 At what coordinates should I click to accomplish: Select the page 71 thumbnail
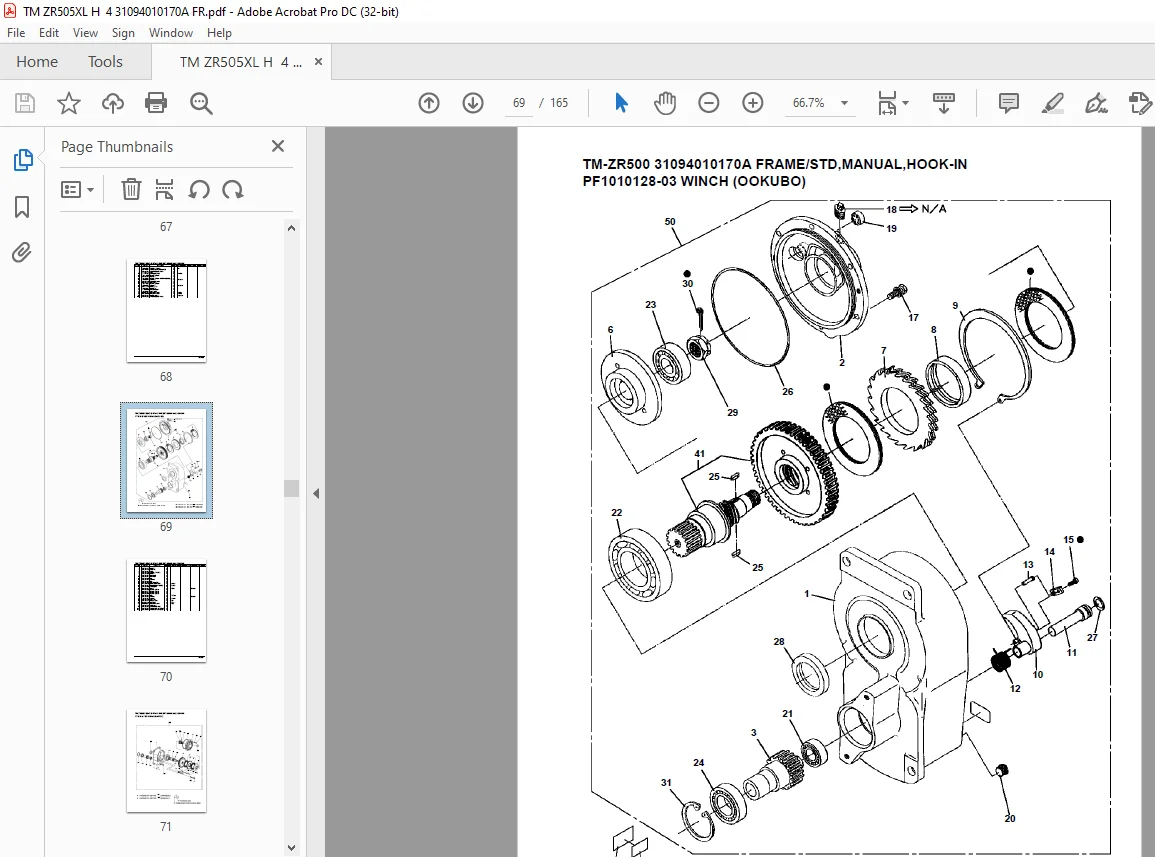166,760
